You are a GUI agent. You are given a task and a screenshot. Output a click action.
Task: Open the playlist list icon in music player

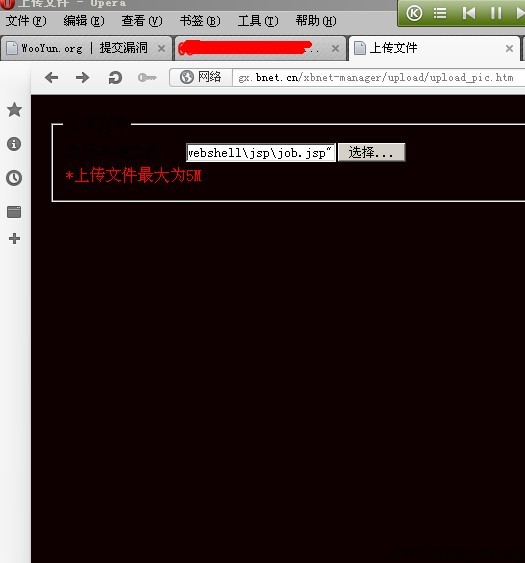tap(440, 13)
